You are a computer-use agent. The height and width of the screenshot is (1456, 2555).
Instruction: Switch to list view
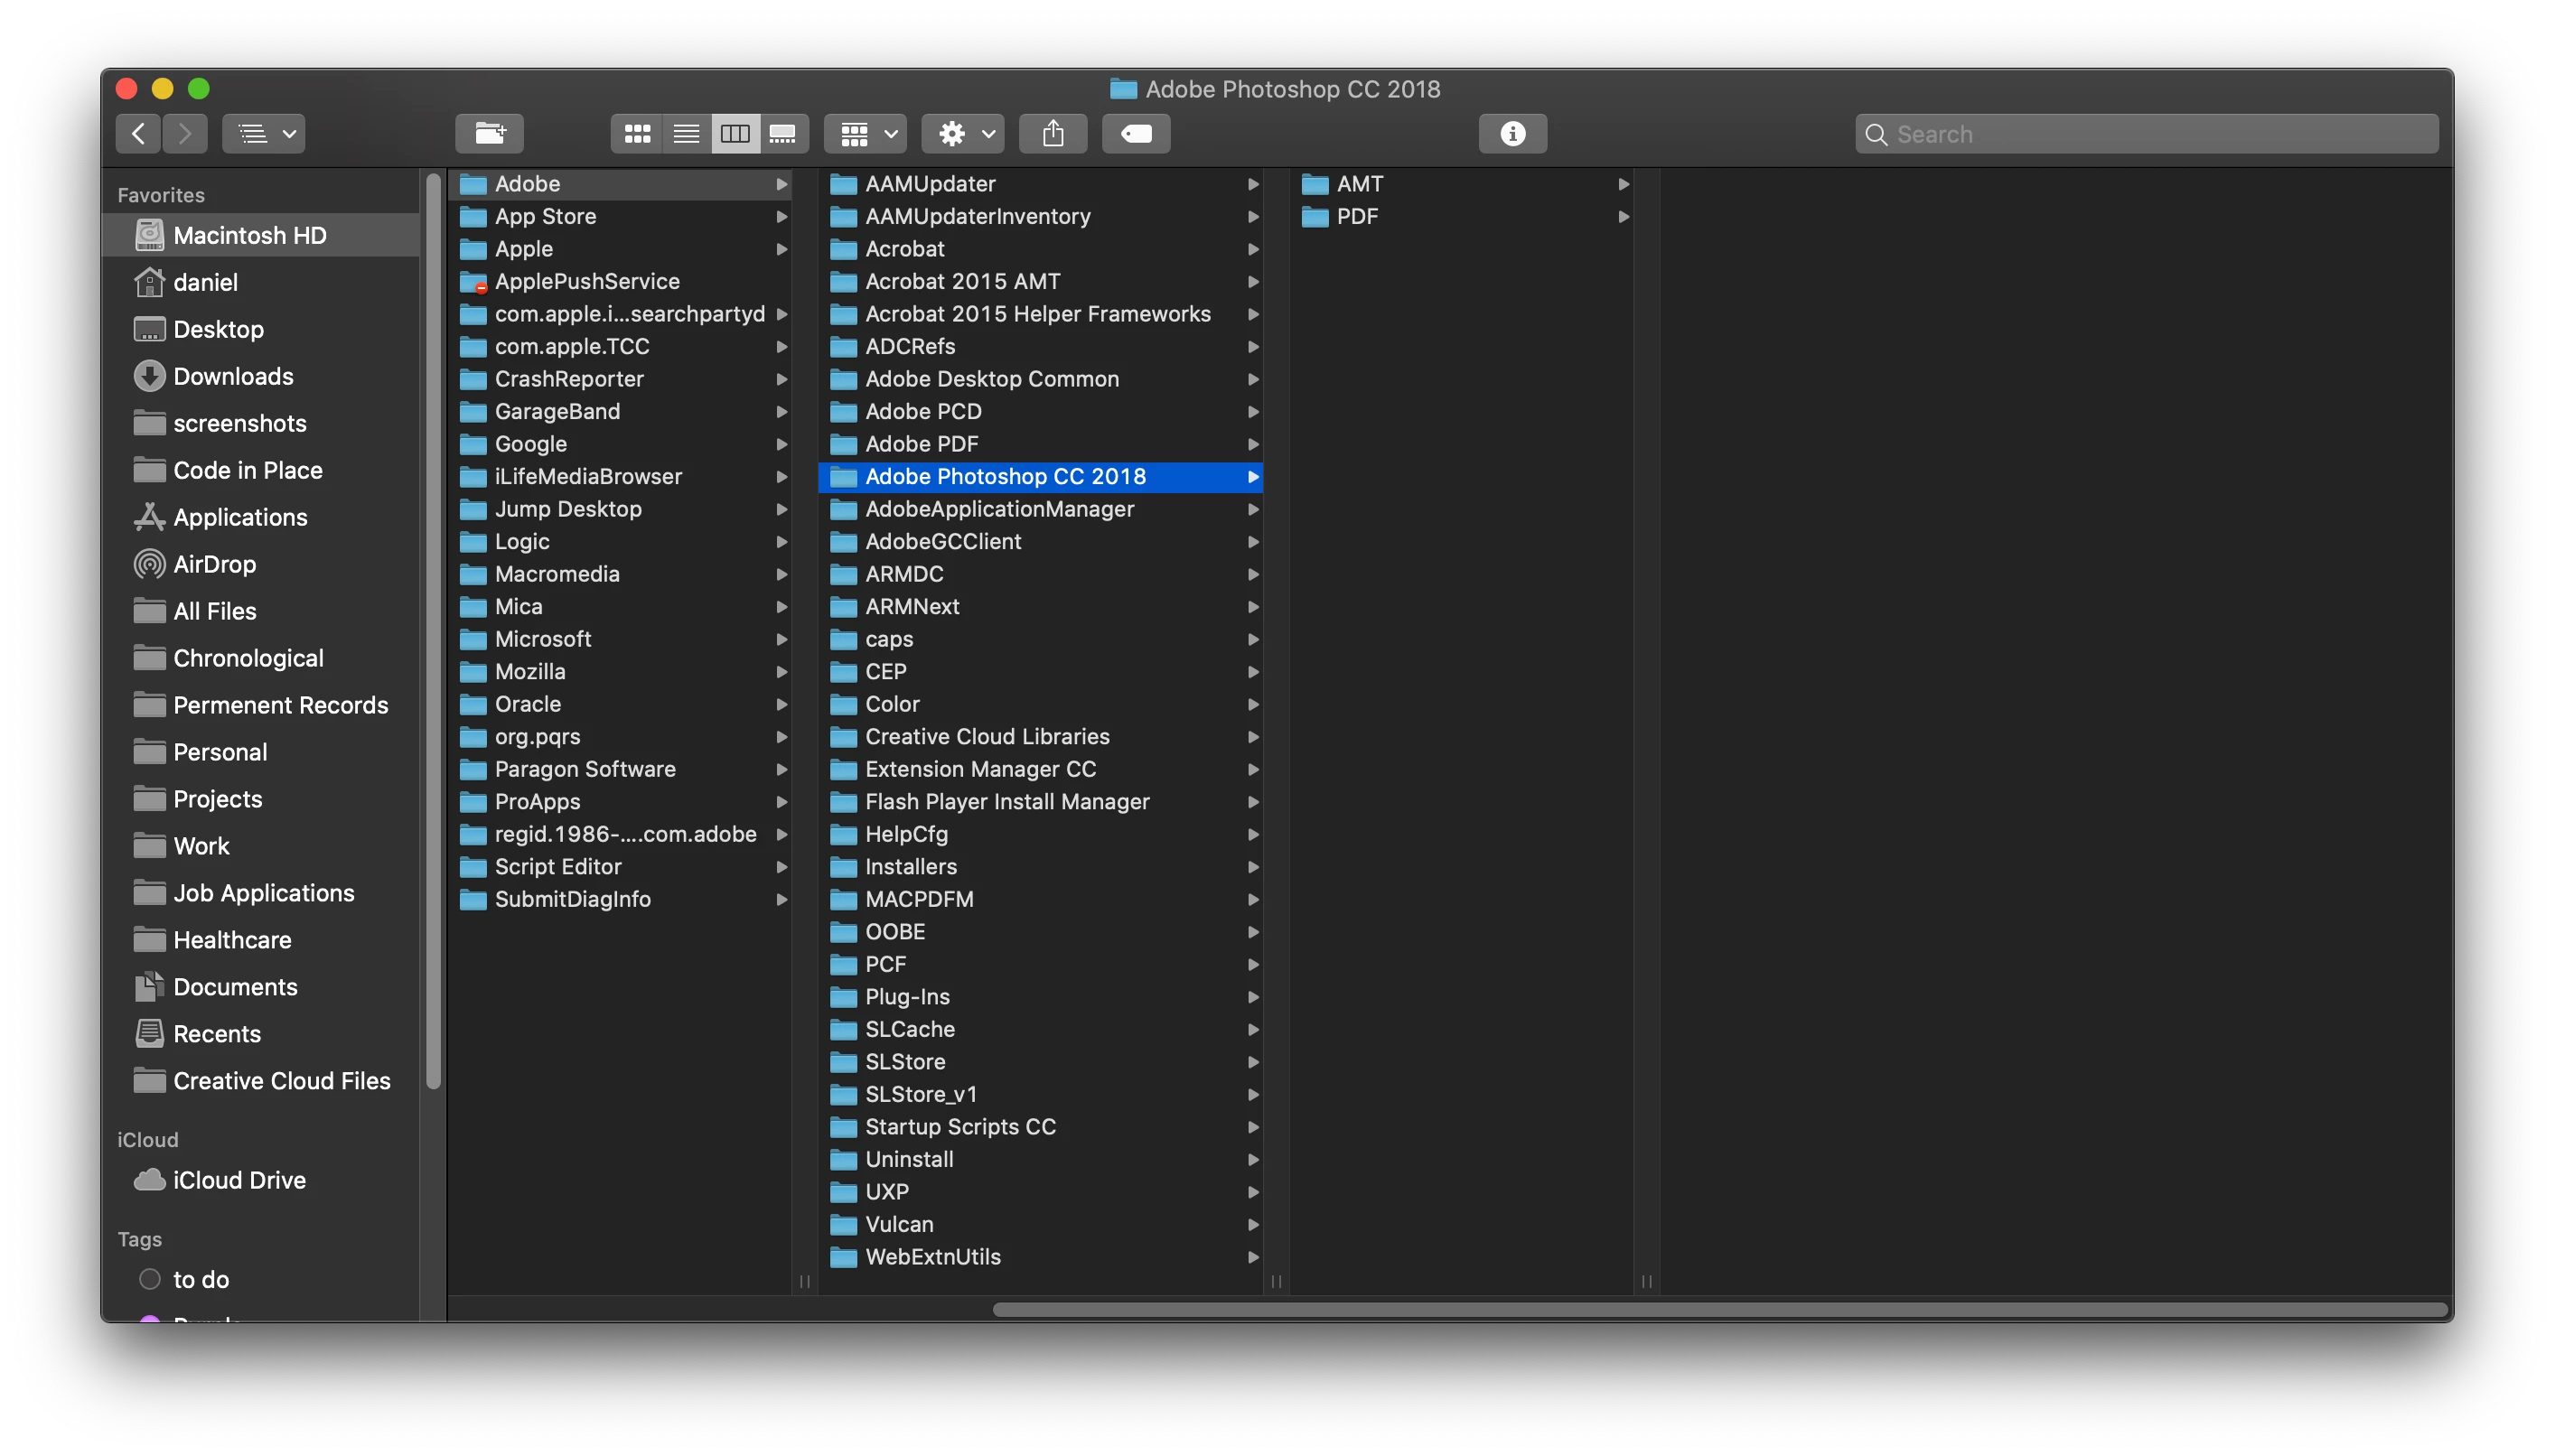(686, 134)
